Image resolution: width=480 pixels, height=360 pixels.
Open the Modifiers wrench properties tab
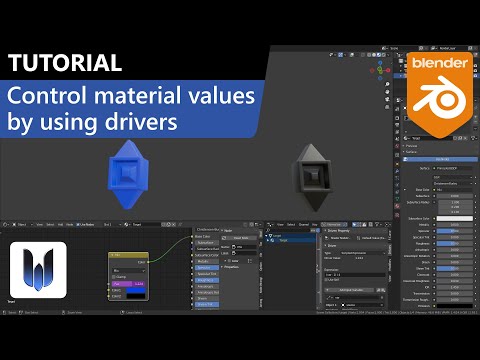coord(397,171)
